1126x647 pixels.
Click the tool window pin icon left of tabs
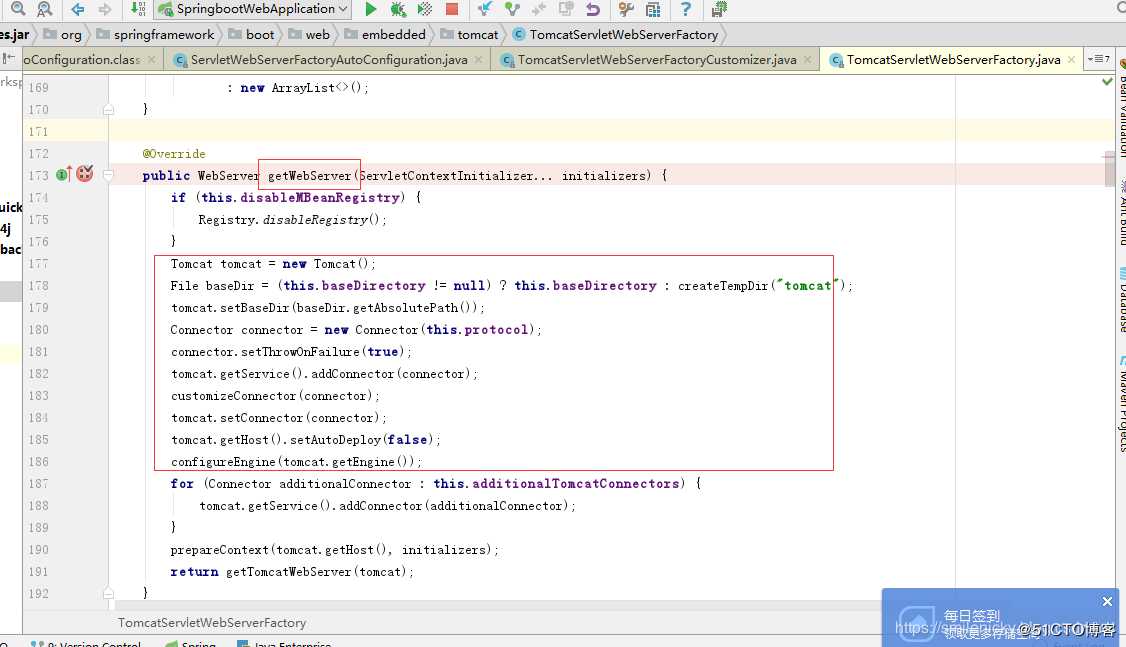[x=9, y=59]
